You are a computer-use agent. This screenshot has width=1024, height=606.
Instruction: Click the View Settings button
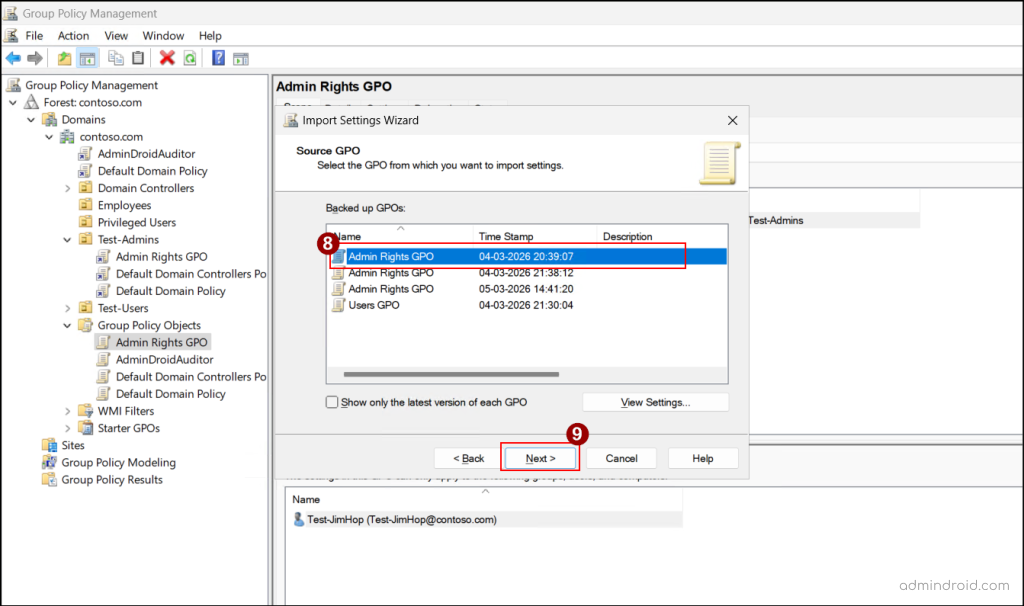[655, 401]
